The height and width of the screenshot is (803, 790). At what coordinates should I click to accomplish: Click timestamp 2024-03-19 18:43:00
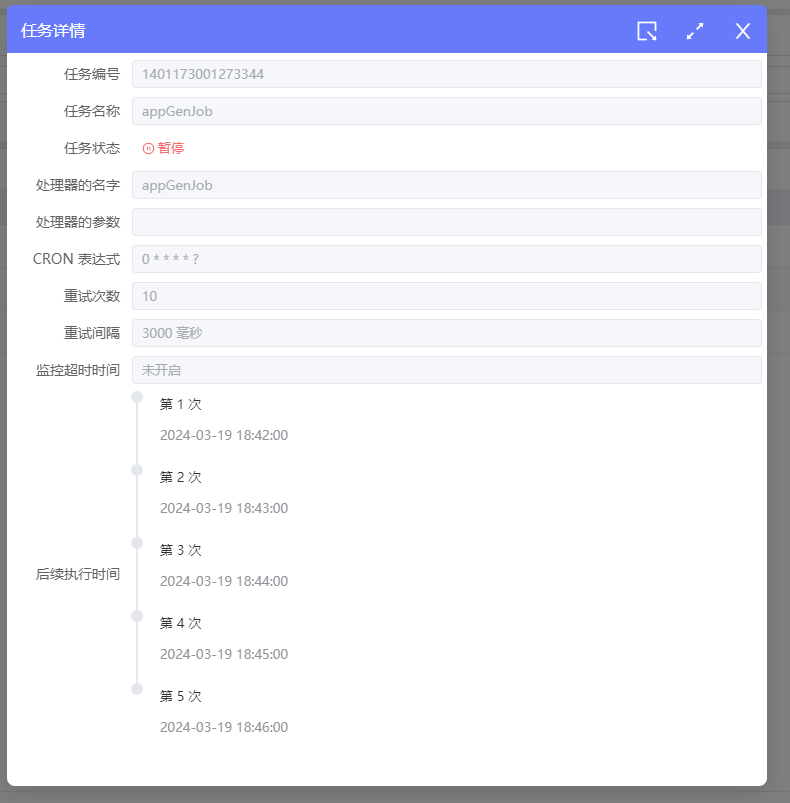(224, 508)
